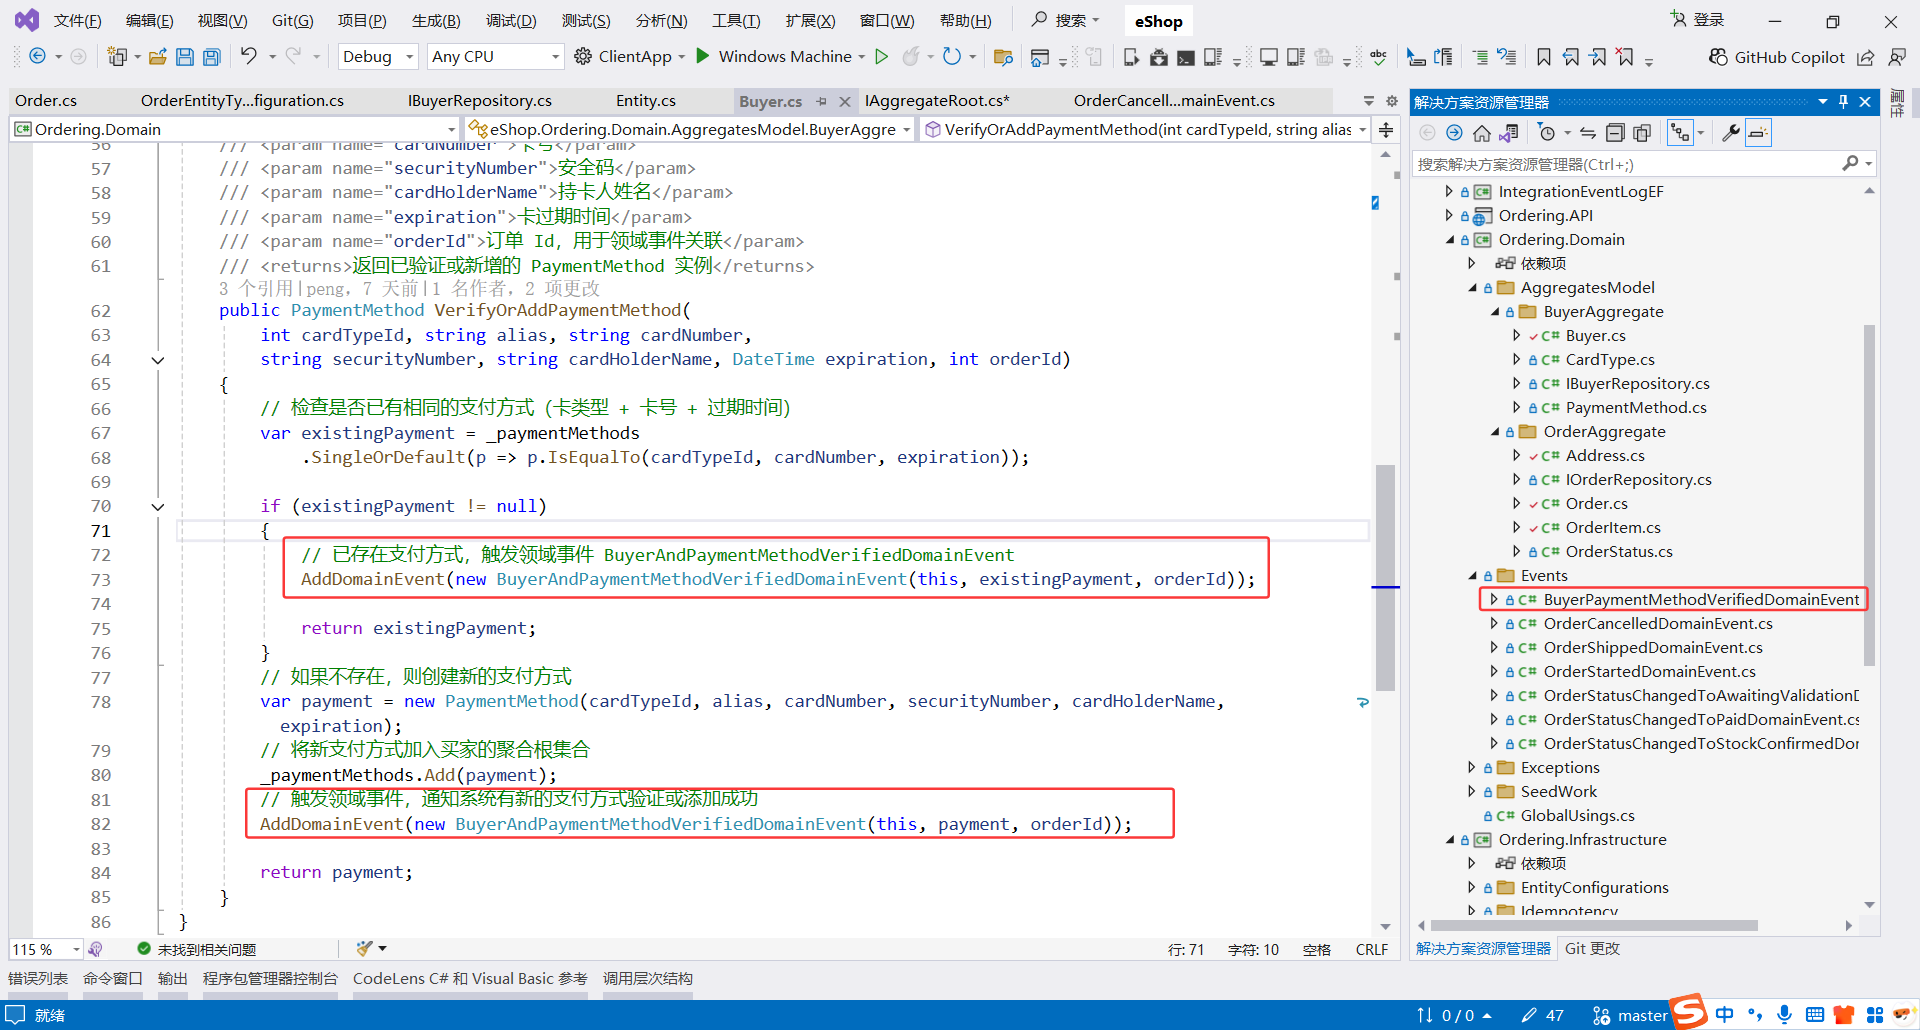Viewport: 1920px width, 1030px height.
Task: Click the switch views icon in solution explorer
Action: point(1509,133)
